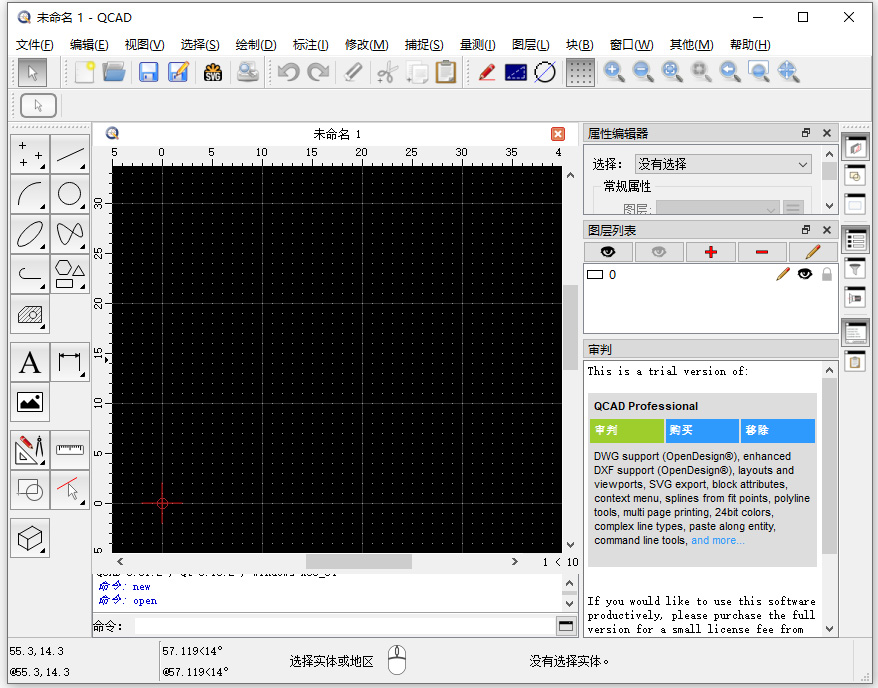The width and height of the screenshot is (878, 688).
Task: Select the Line tool
Action: [x=68, y=154]
